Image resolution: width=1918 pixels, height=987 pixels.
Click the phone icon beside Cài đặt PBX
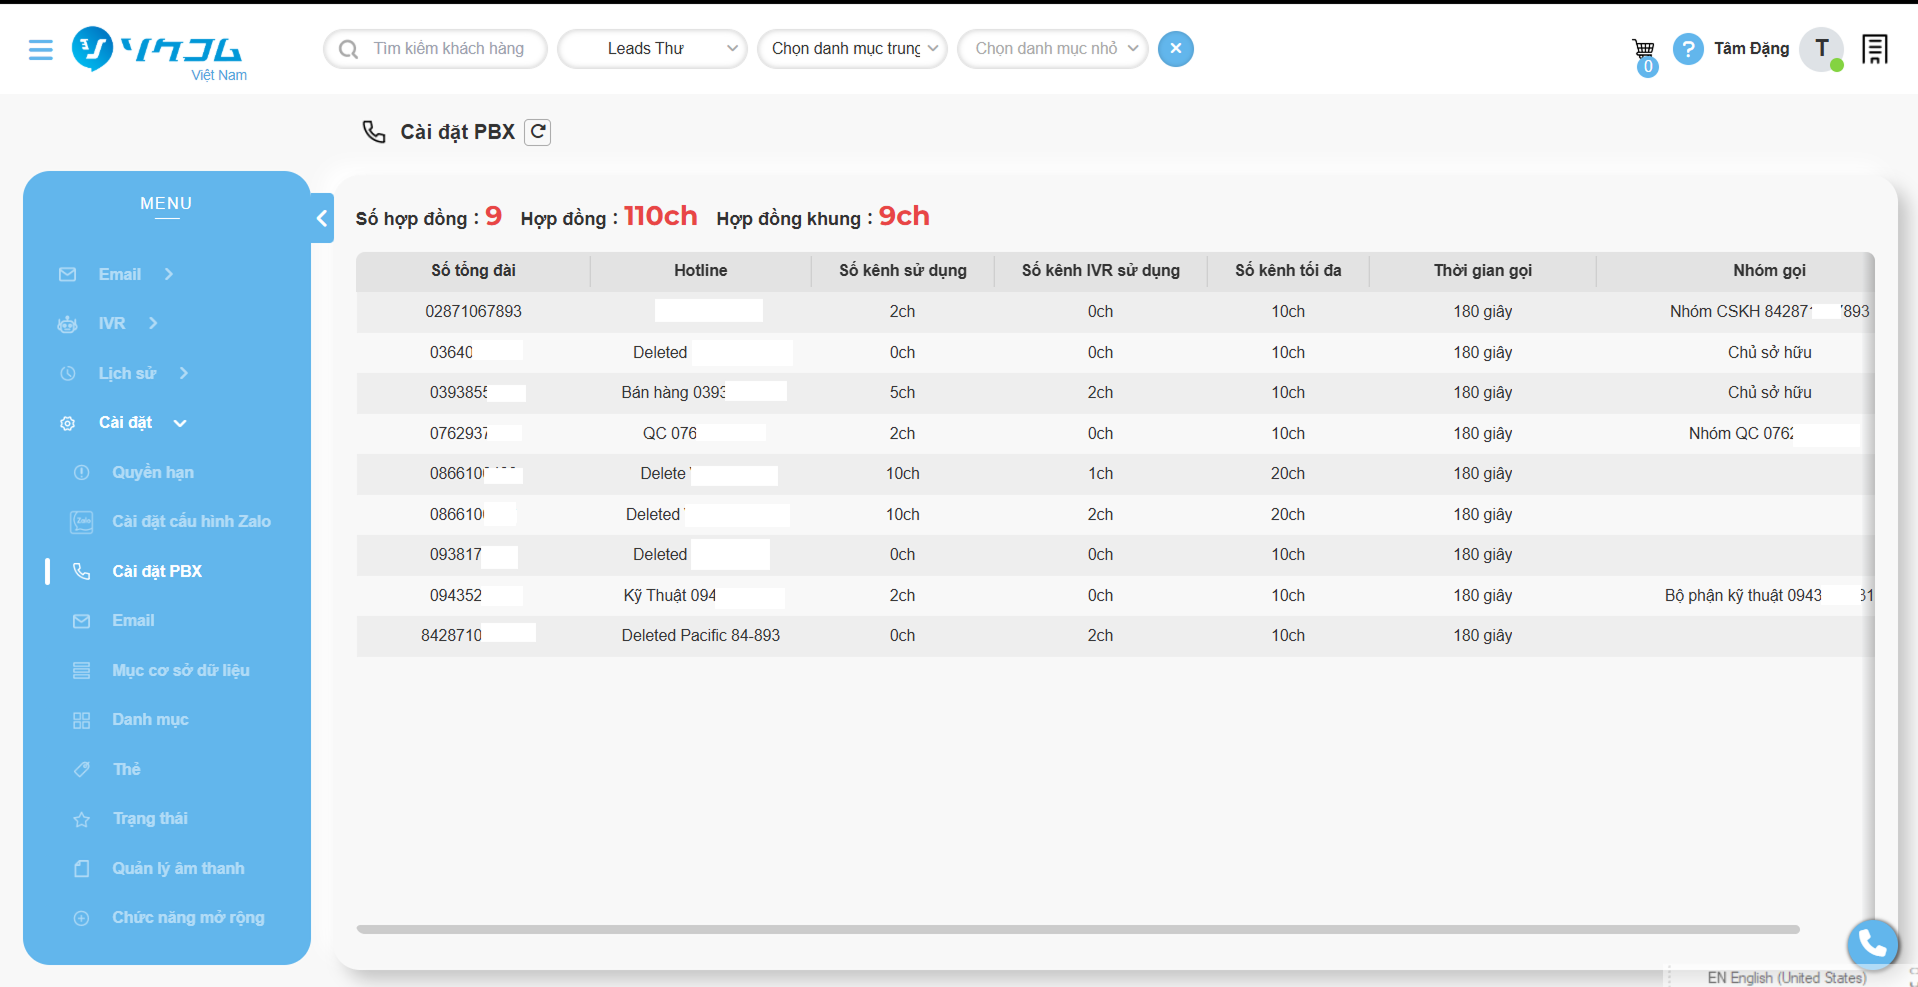(374, 132)
